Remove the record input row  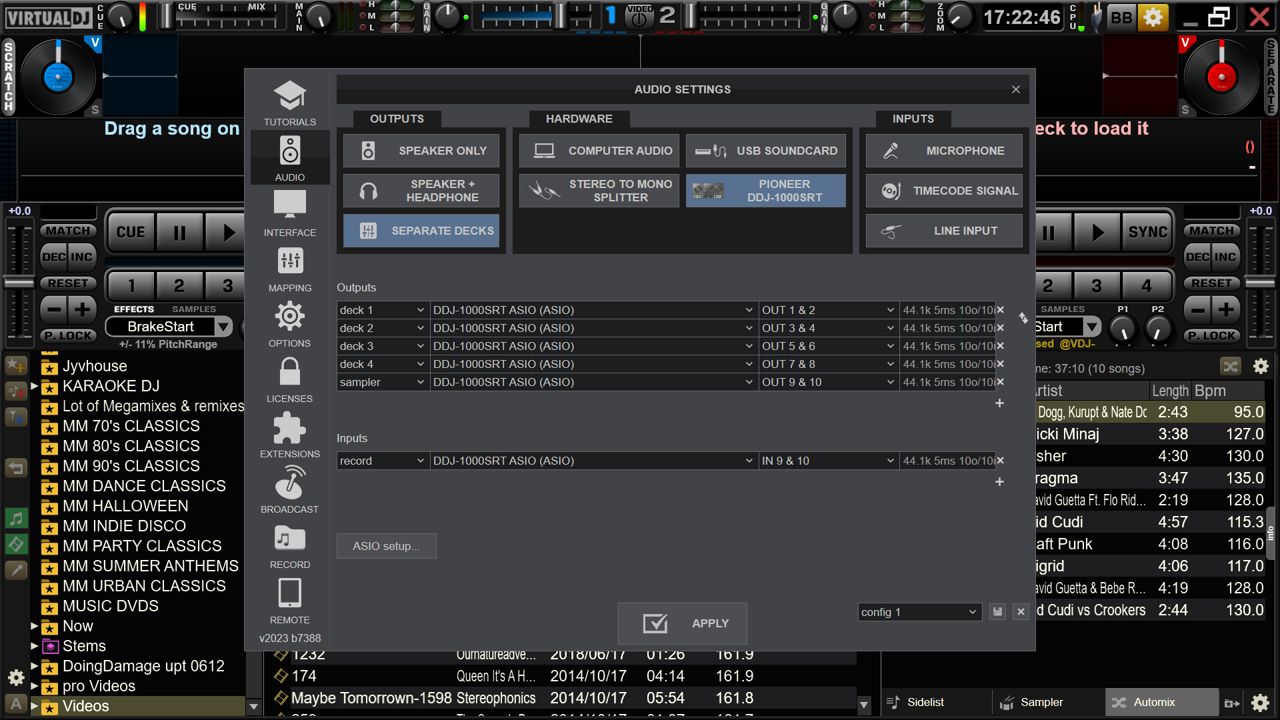coord(1000,461)
